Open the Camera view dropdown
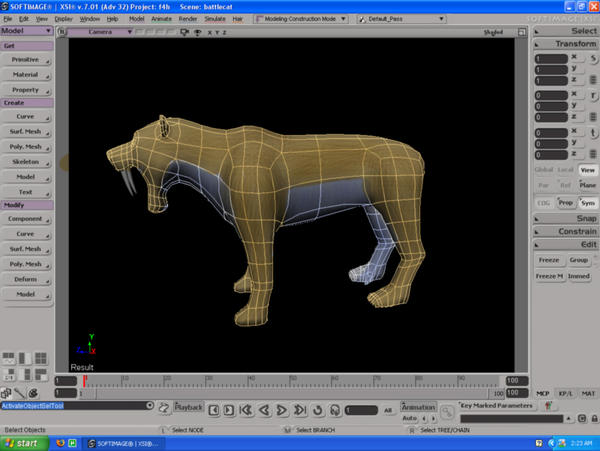This screenshot has width=600, height=451. click(100, 32)
